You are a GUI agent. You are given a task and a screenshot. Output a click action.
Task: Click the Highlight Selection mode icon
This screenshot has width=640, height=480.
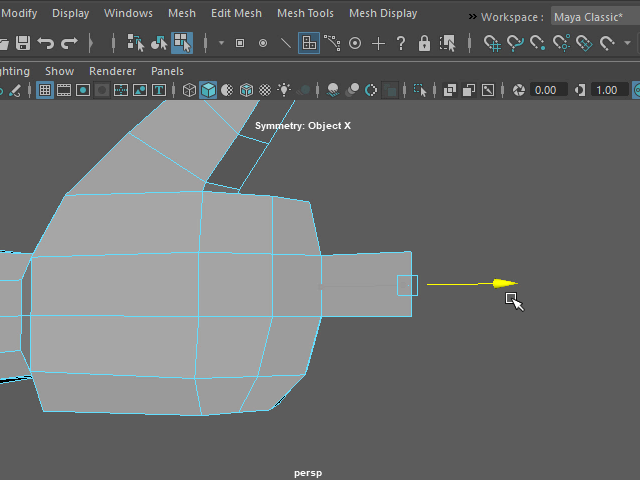tap(448, 43)
